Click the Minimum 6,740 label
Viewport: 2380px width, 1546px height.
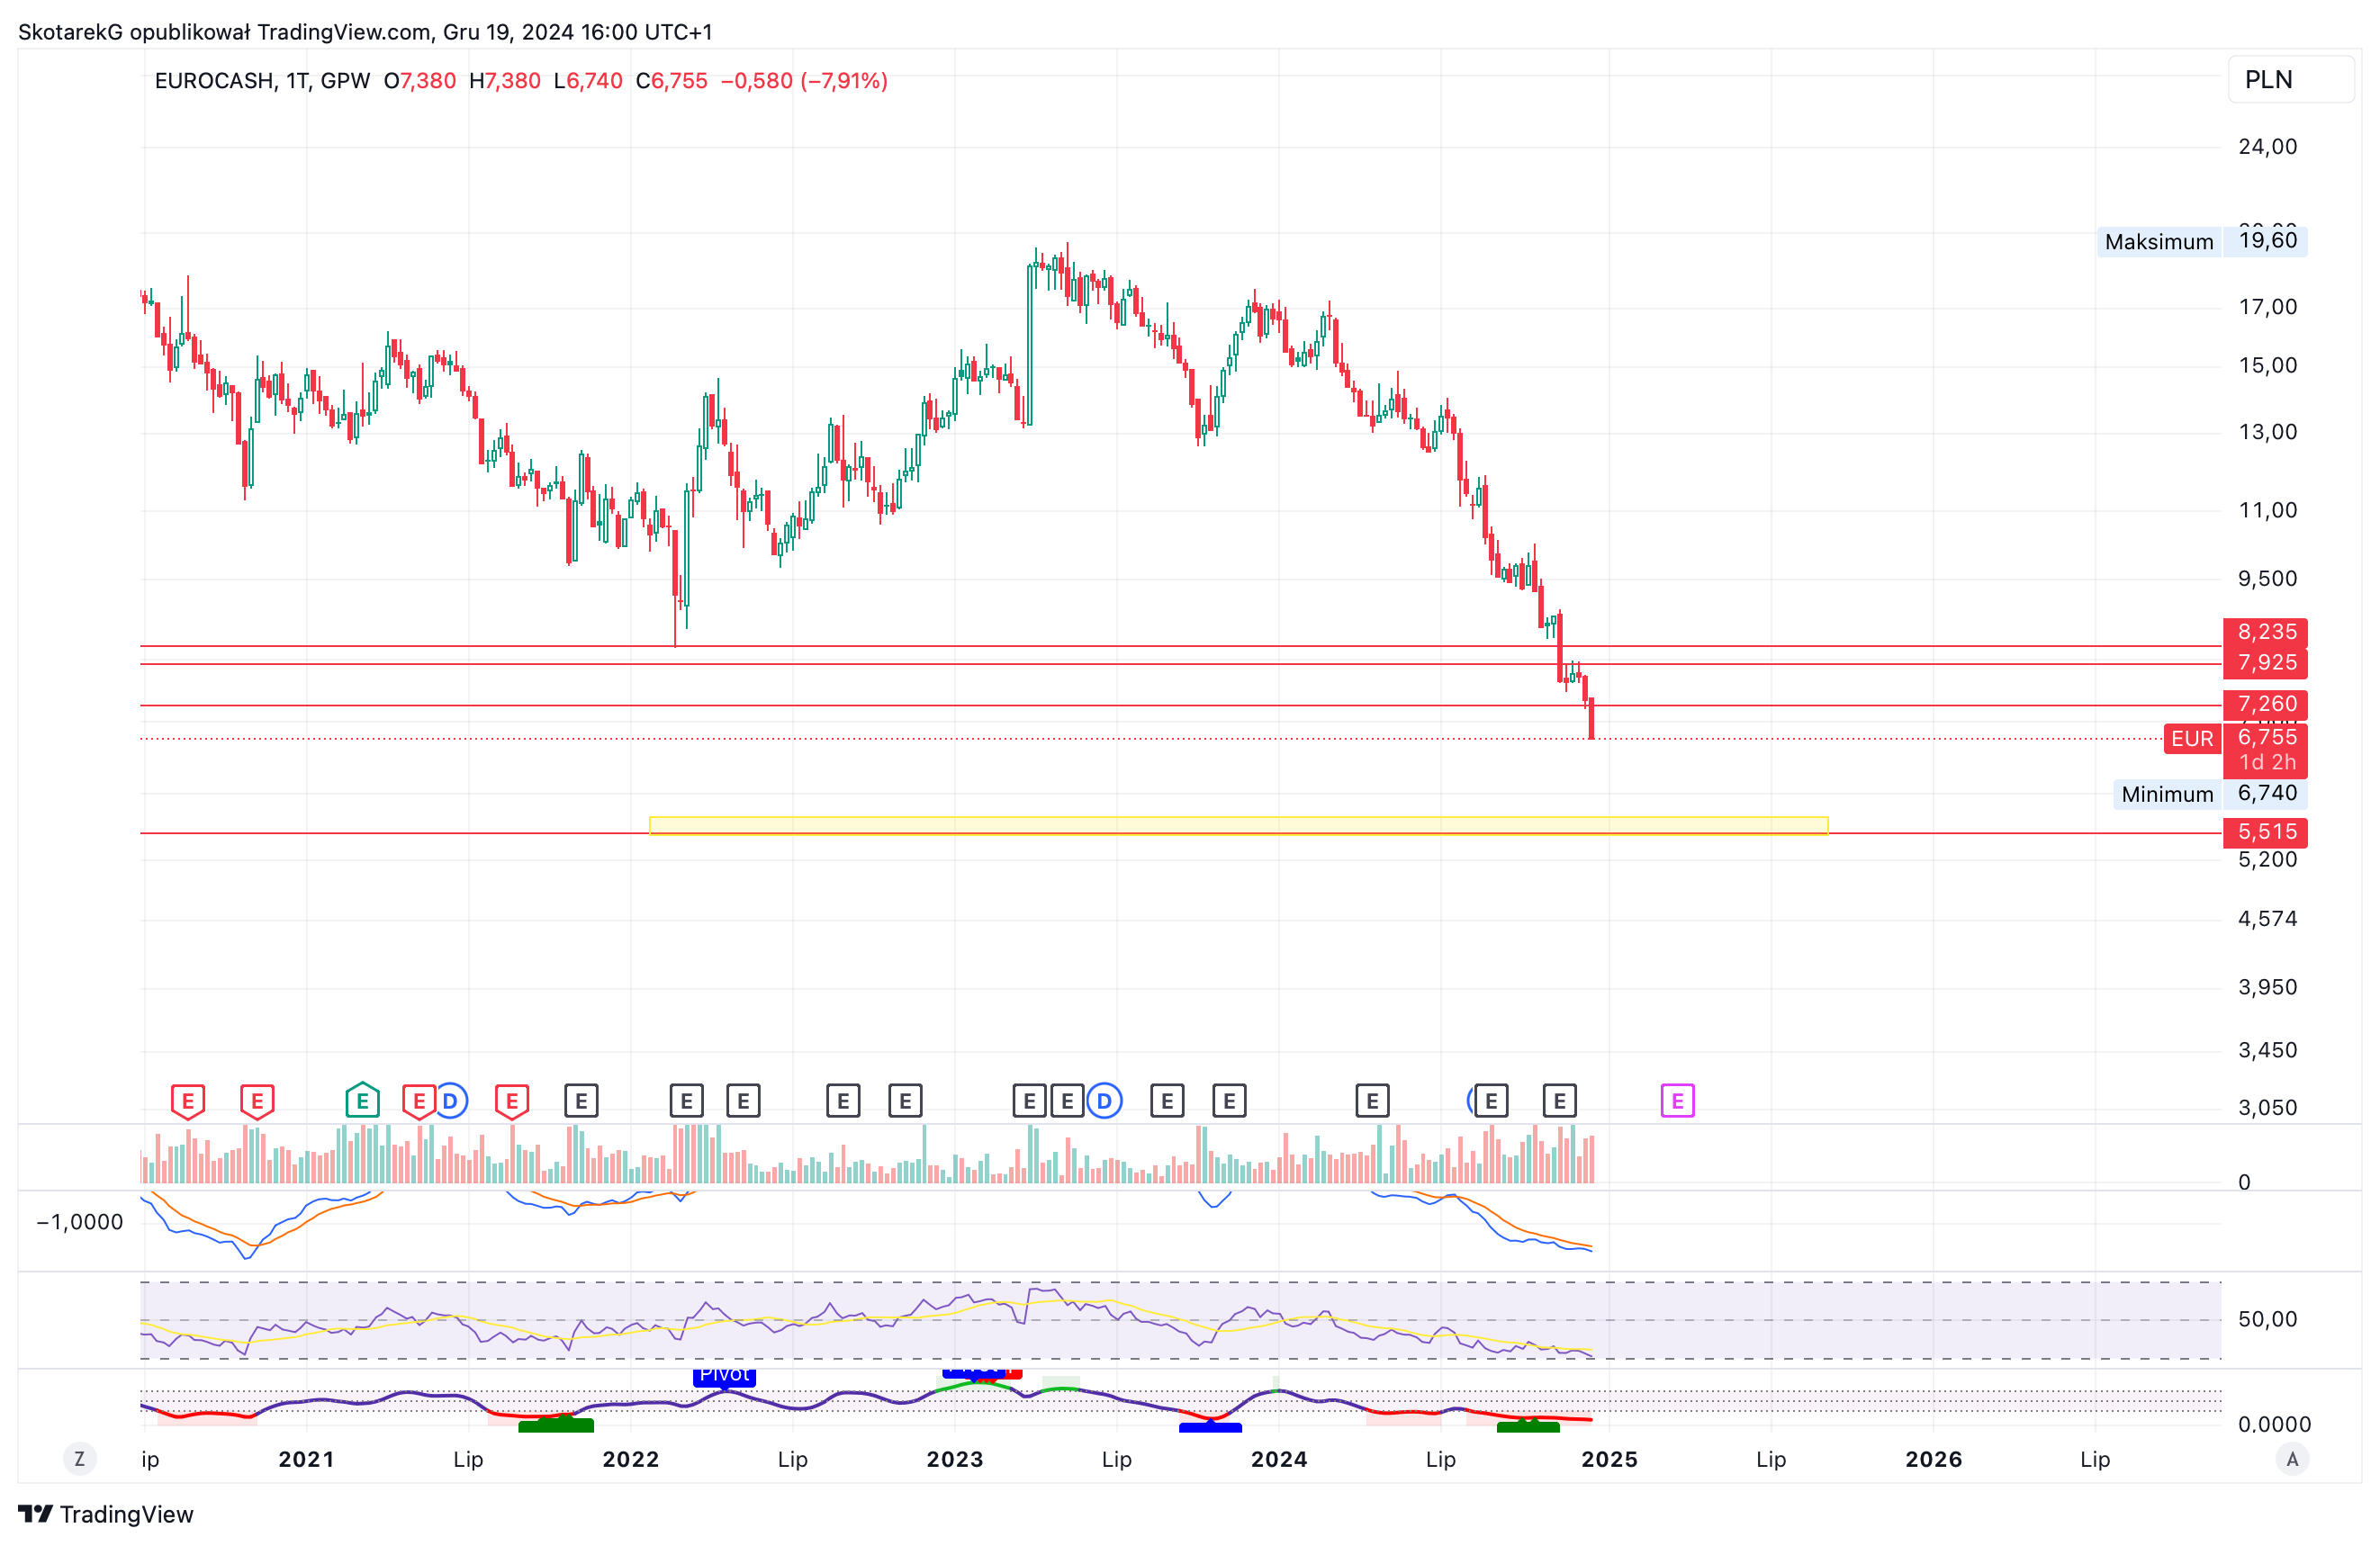tap(2210, 794)
